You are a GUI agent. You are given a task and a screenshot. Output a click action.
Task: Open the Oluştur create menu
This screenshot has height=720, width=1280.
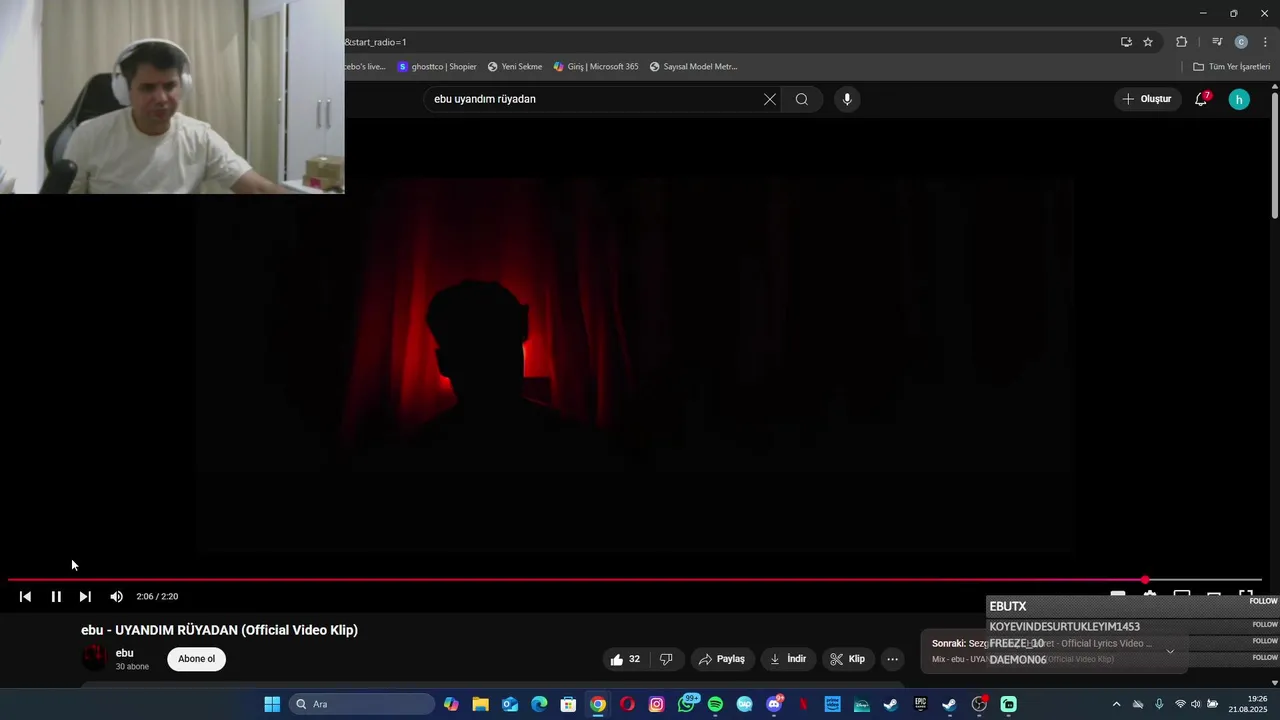coord(1146,99)
